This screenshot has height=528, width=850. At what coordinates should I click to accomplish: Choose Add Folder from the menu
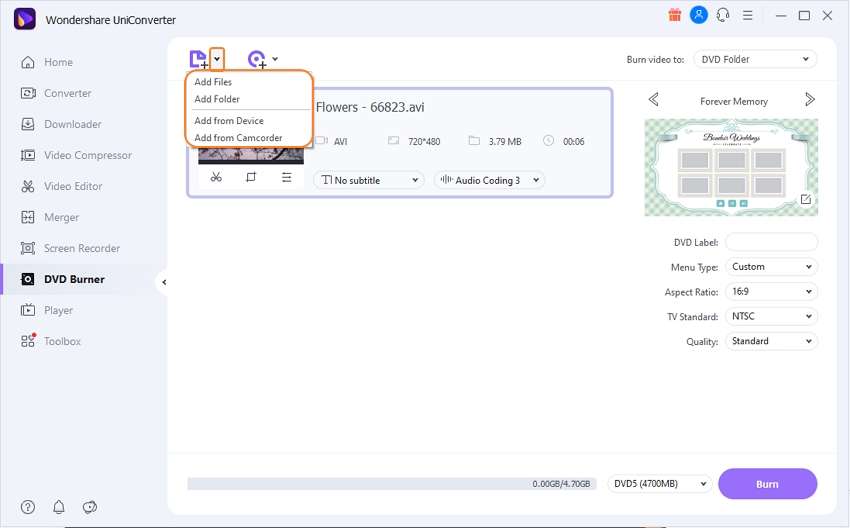pyautogui.click(x=217, y=99)
